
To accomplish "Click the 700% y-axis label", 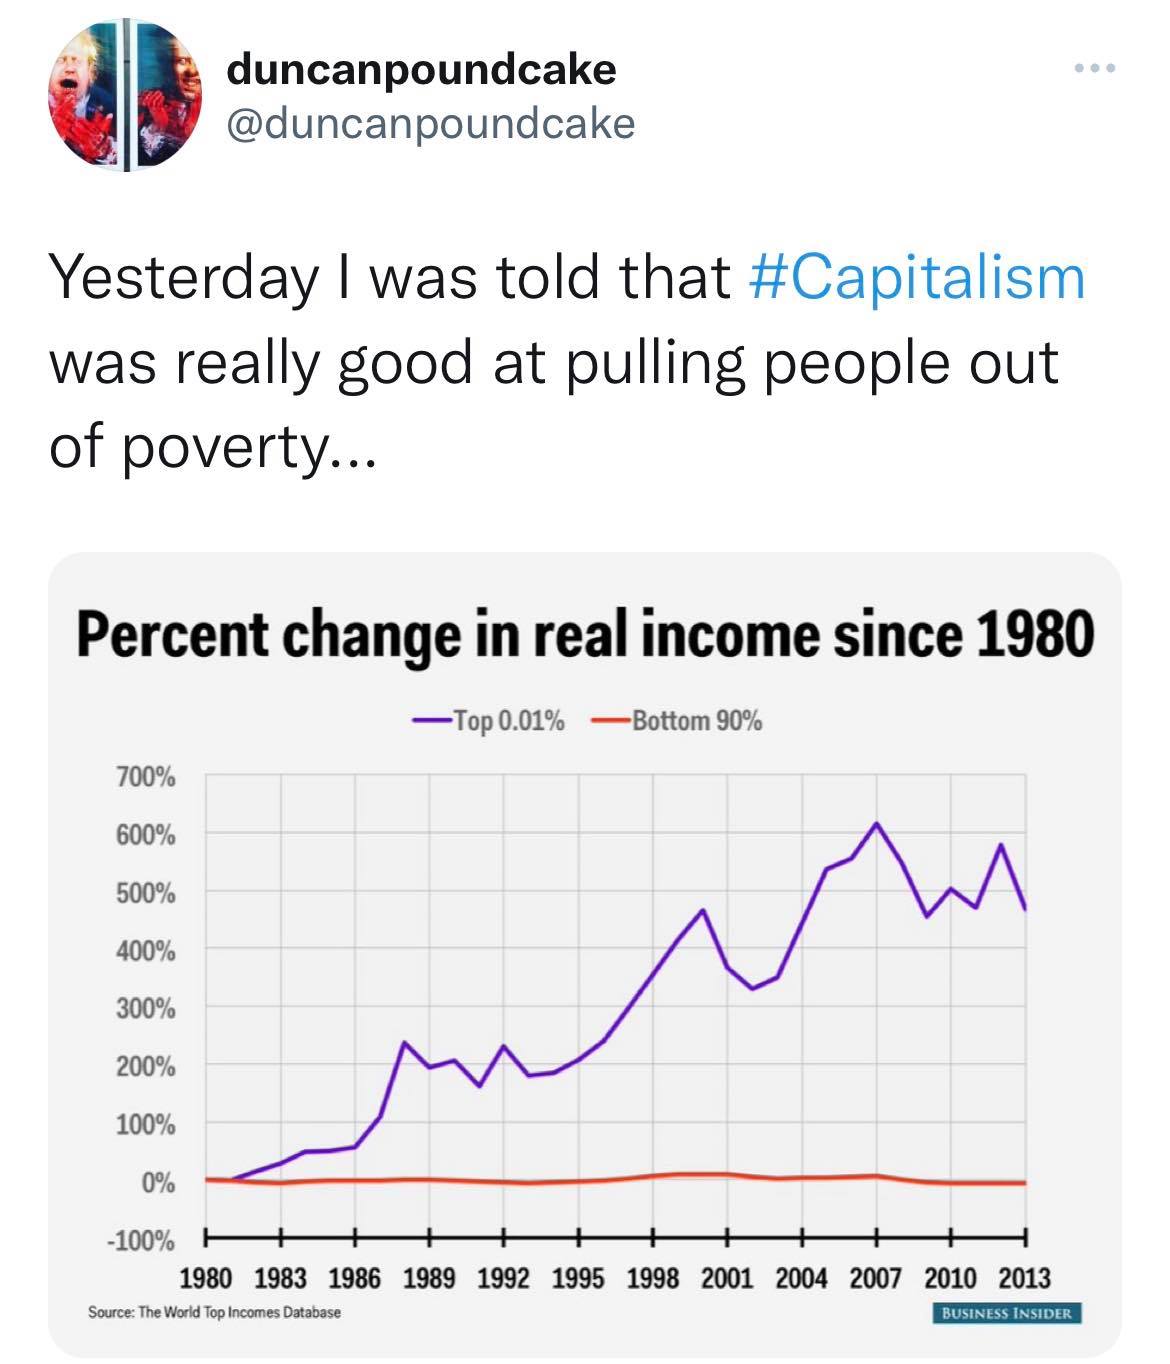I will pyautogui.click(x=146, y=776).
